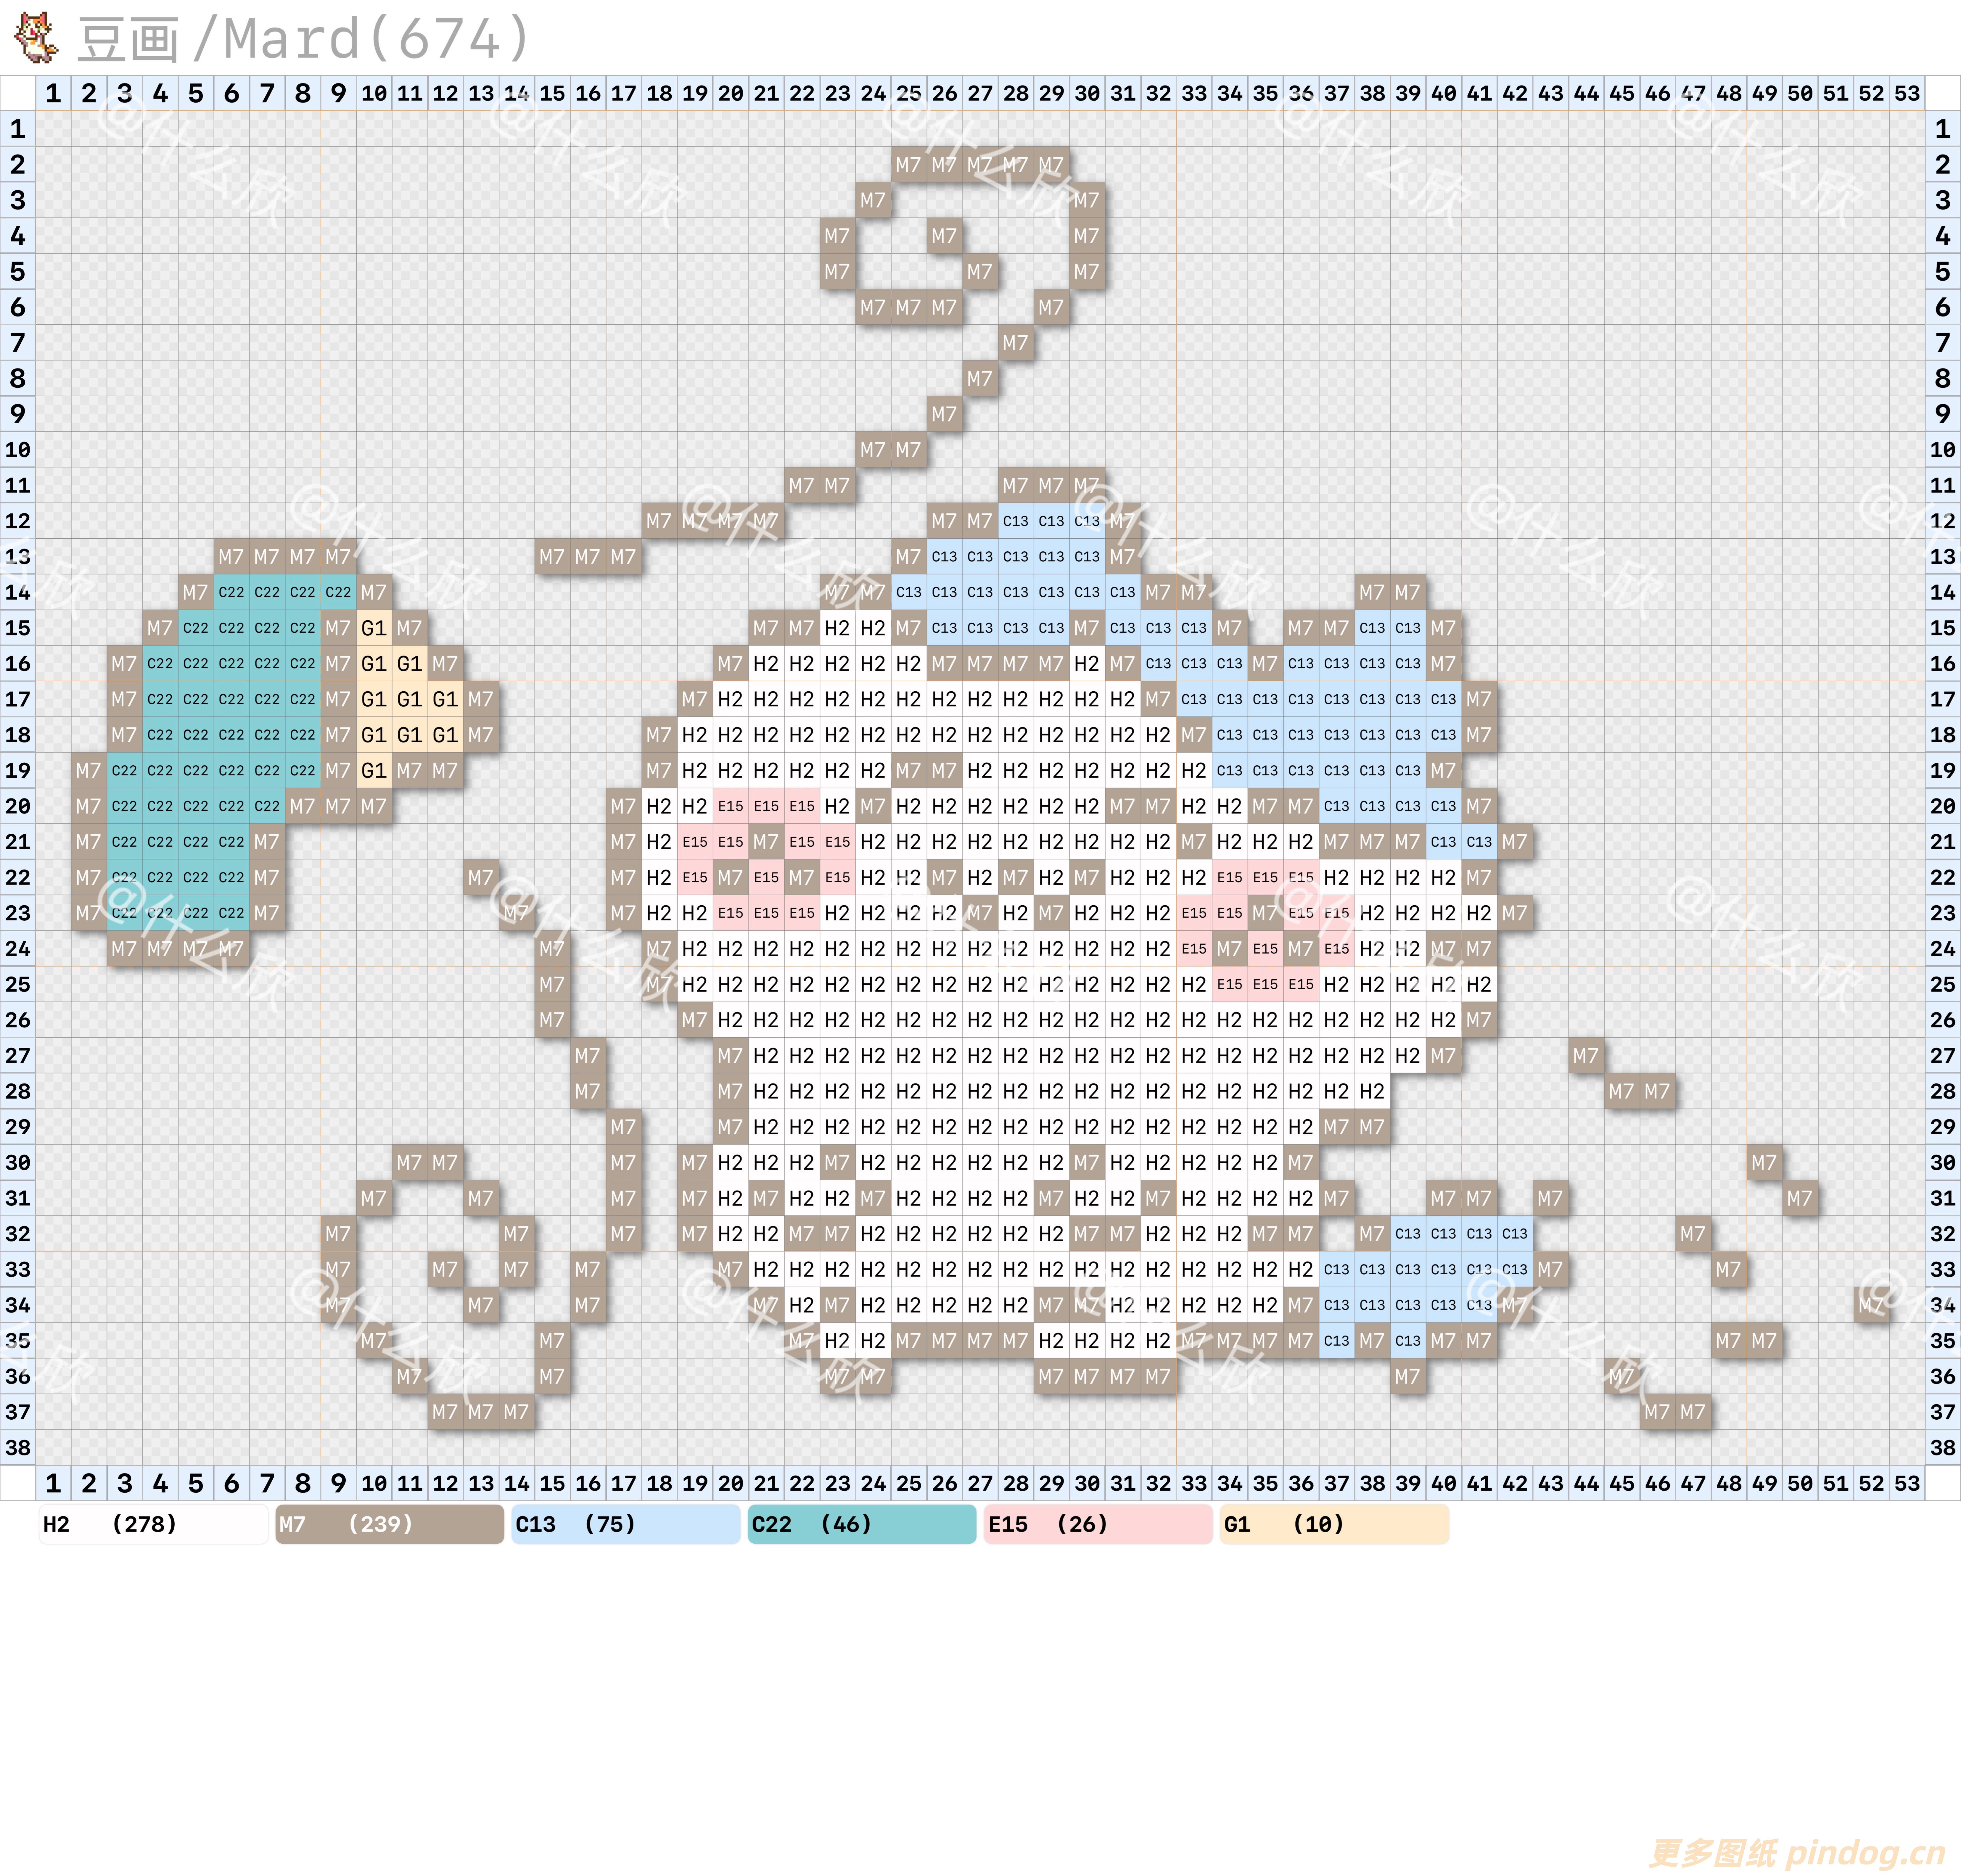Click the M7 bead at row 27, column 44
The height and width of the screenshot is (1876, 1961).
pyautogui.click(x=1586, y=1056)
